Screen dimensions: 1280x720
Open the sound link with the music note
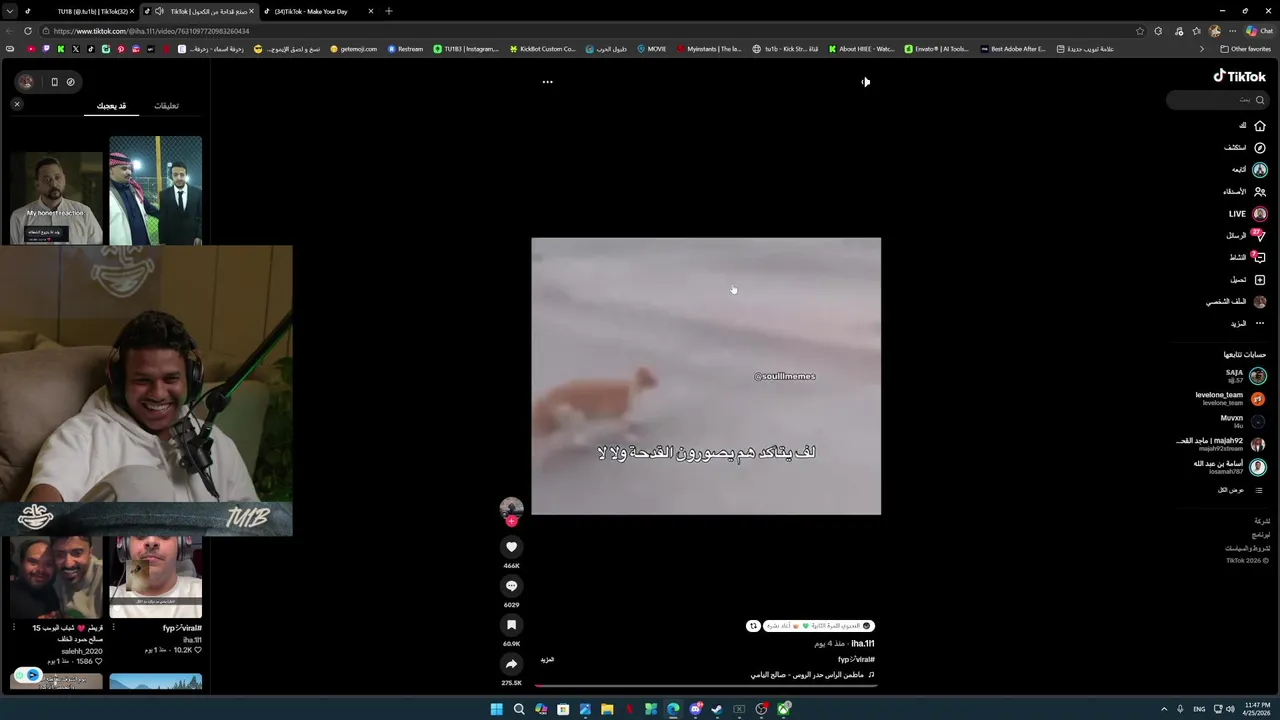tap(813, 675)
